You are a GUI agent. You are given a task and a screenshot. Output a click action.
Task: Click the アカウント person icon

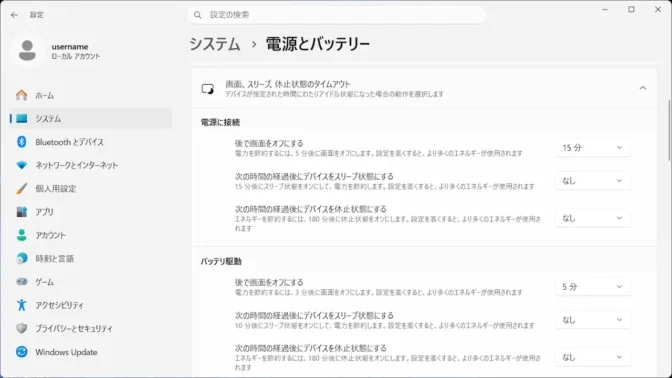pyautogui.click(x=21, y=235)
